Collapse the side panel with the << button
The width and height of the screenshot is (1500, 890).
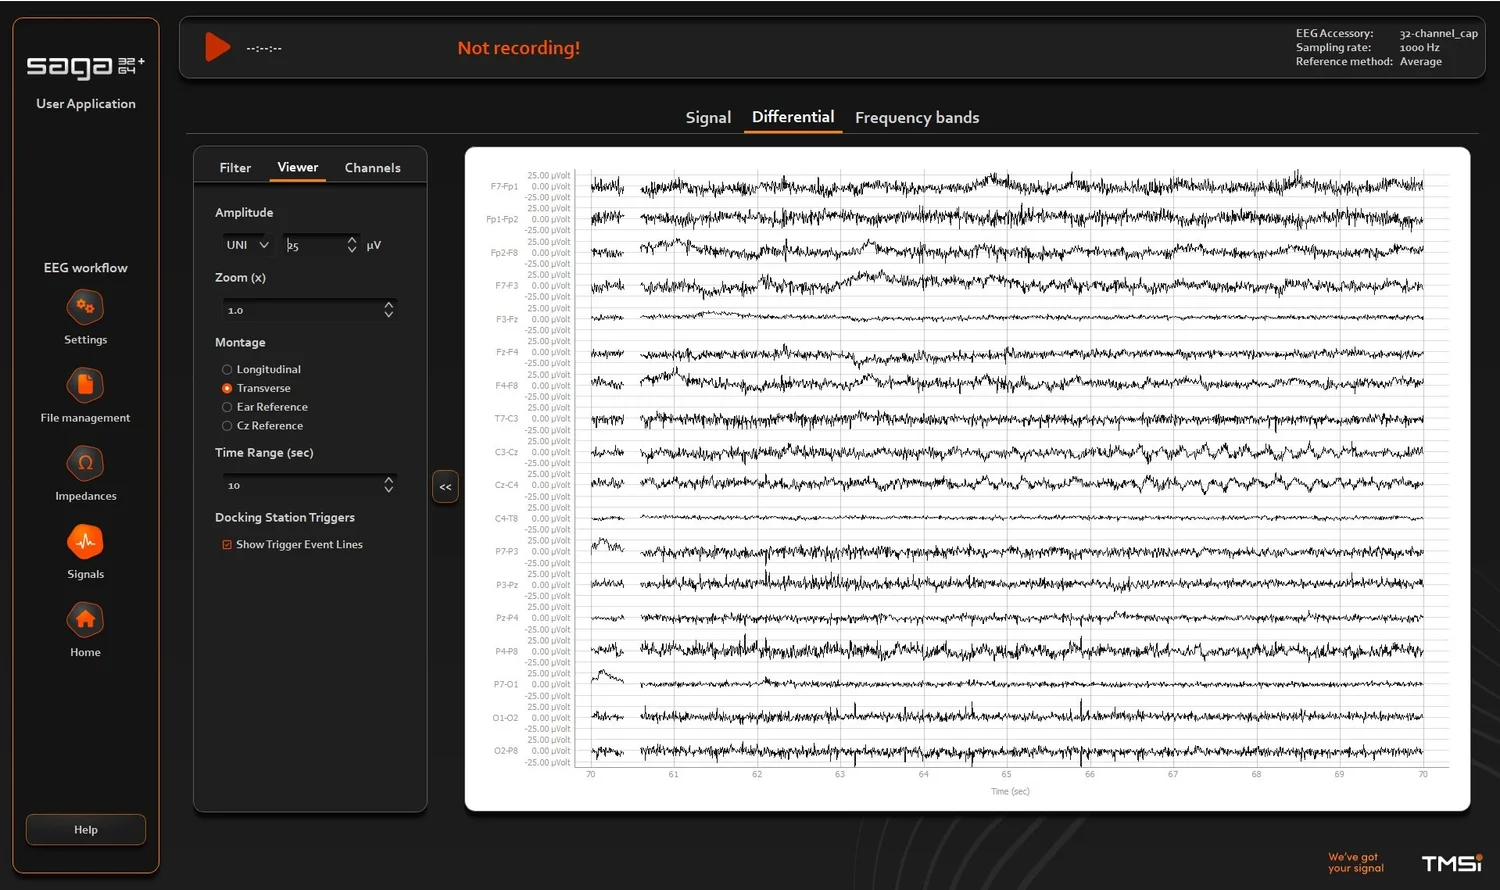(445, 487)
